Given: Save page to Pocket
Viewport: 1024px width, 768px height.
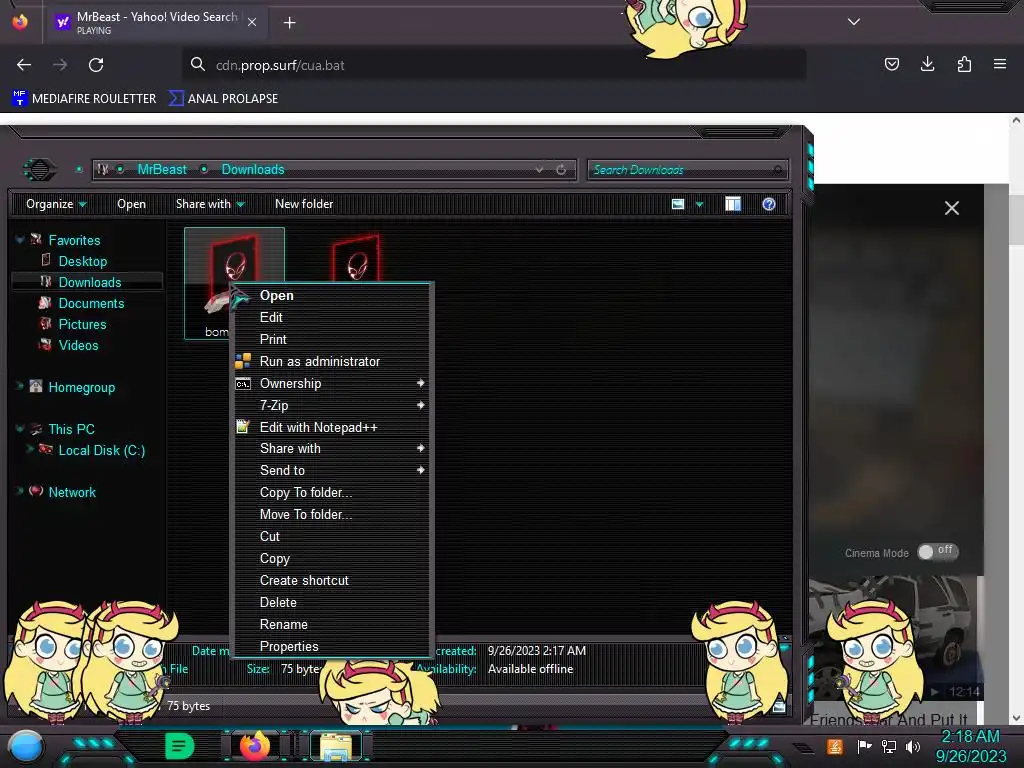Looking at the screenshot, I should tap(891, 64).
